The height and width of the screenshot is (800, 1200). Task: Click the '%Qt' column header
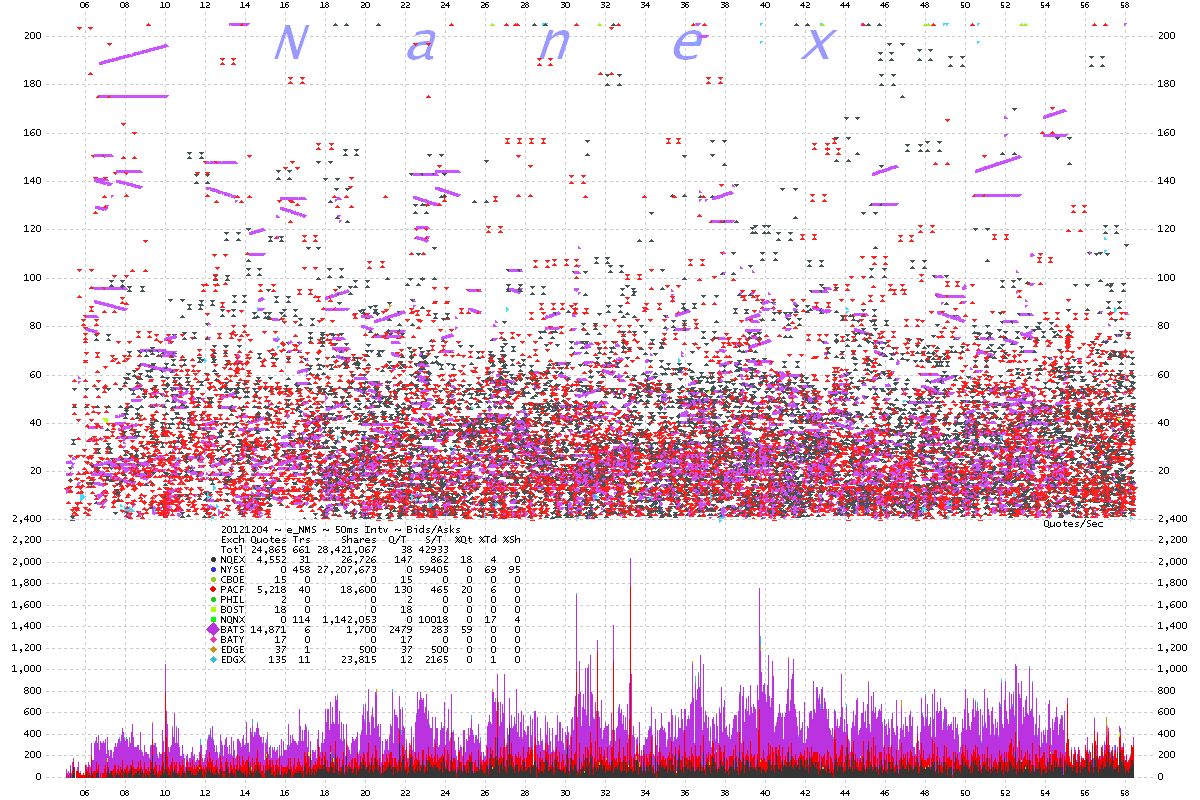pos(463,540)
